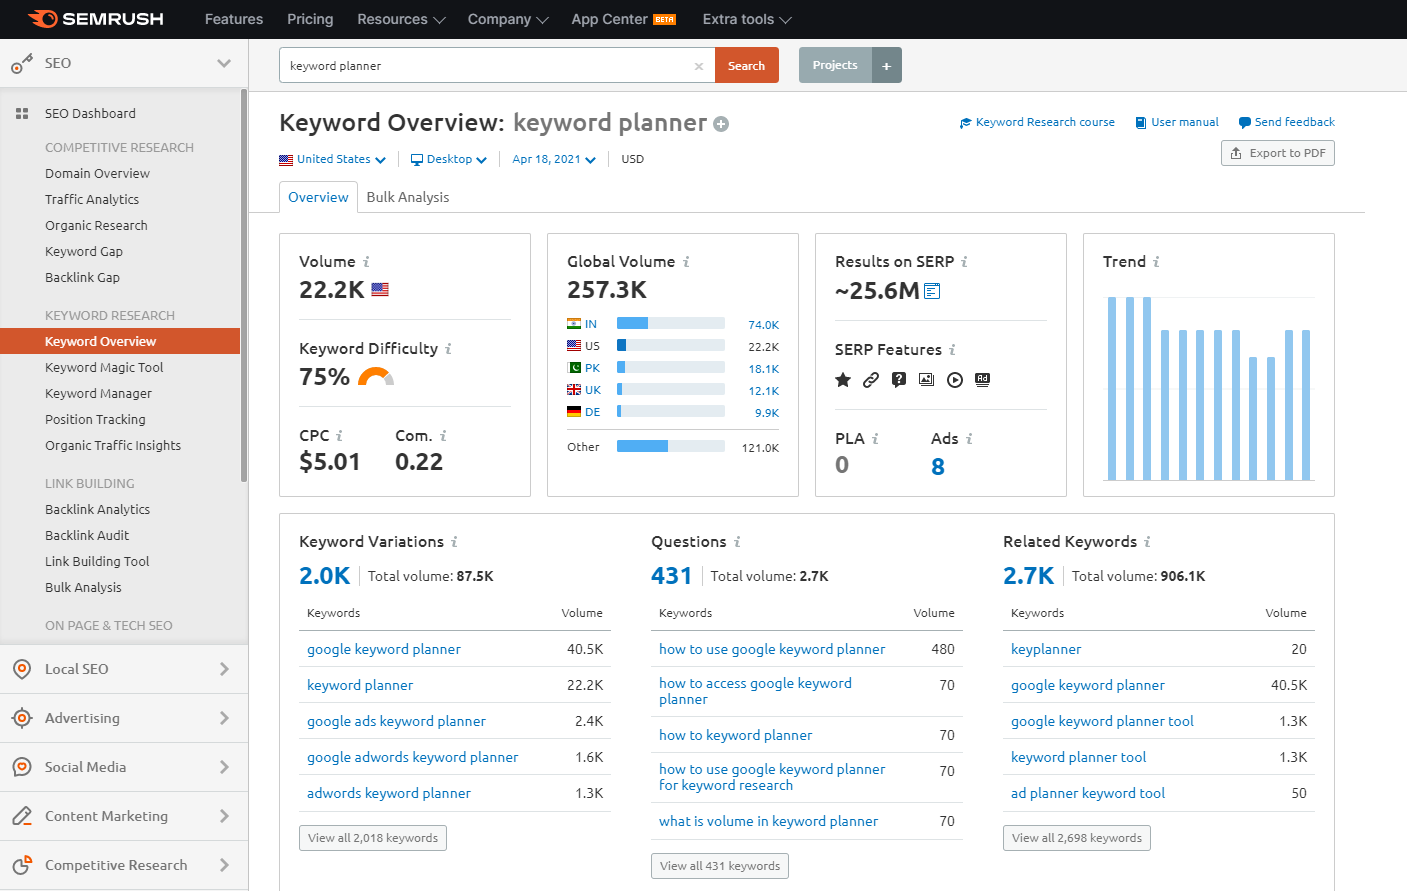Select the Overview tab
1407x891 pixels.
click(x=318, y=197)
